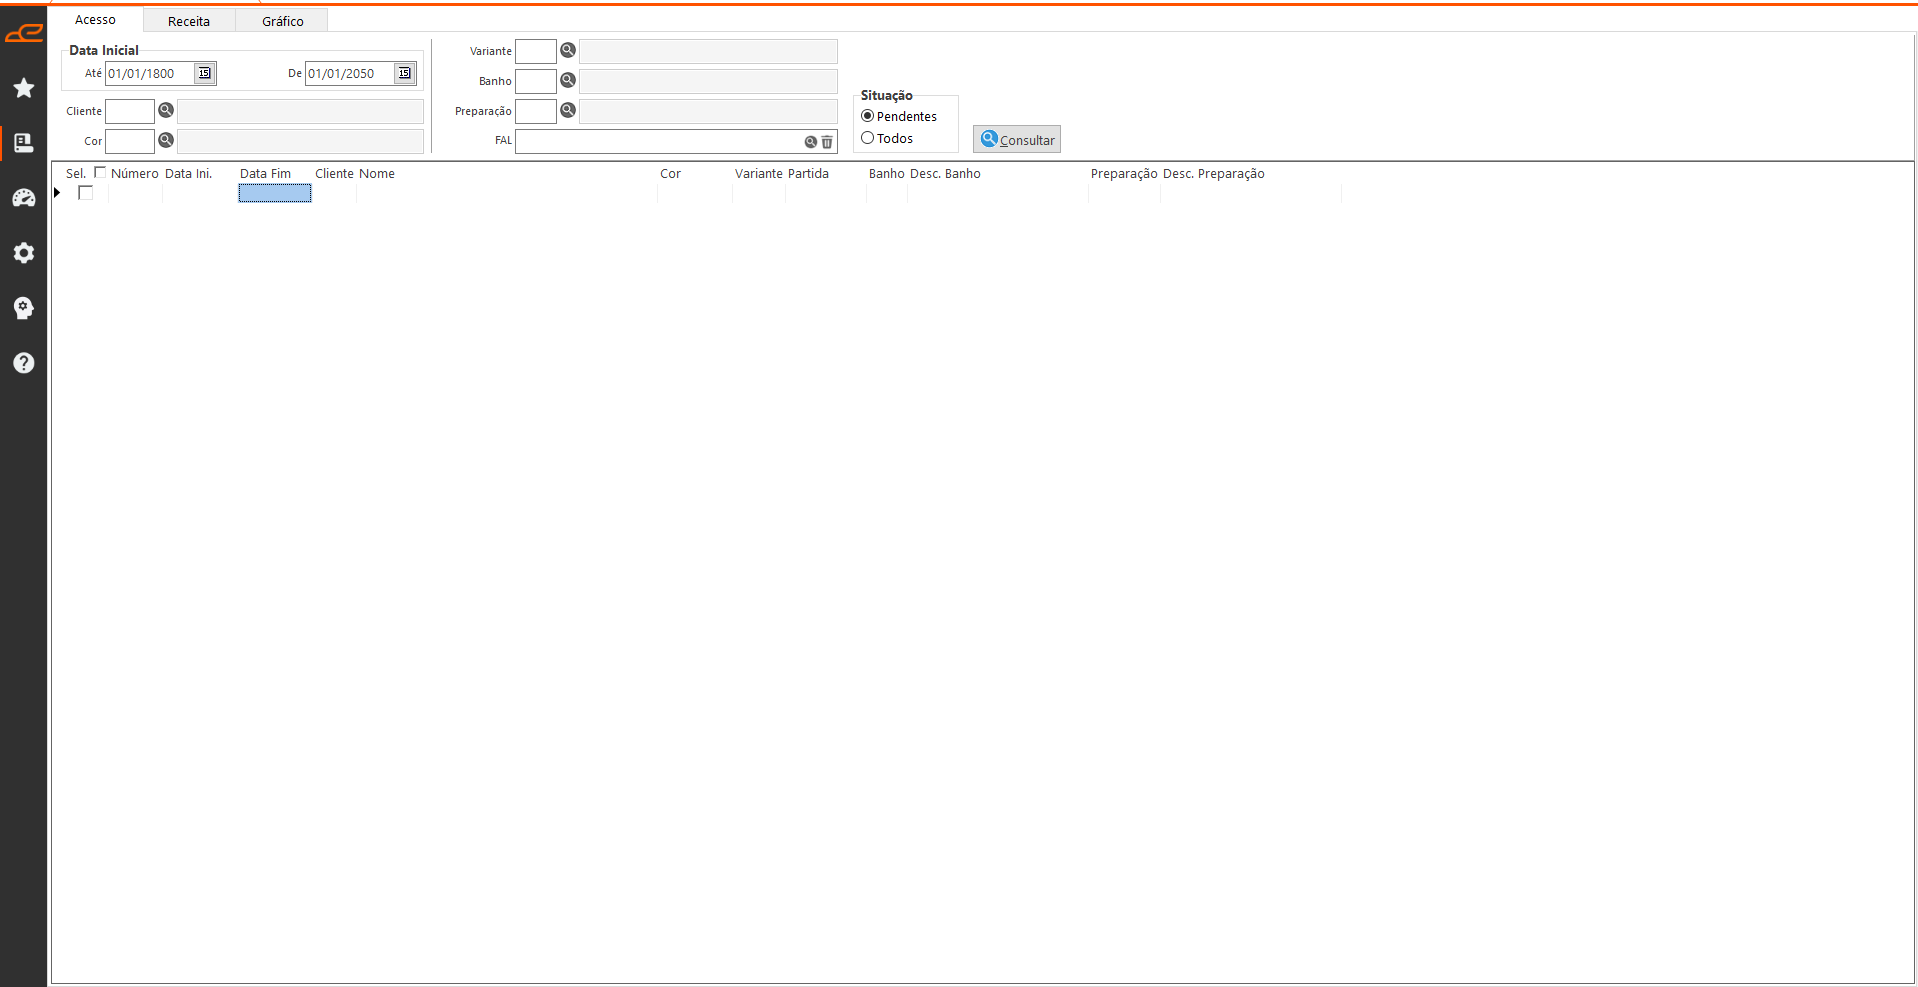Click the Cor code input field

[x=130, y=141]
